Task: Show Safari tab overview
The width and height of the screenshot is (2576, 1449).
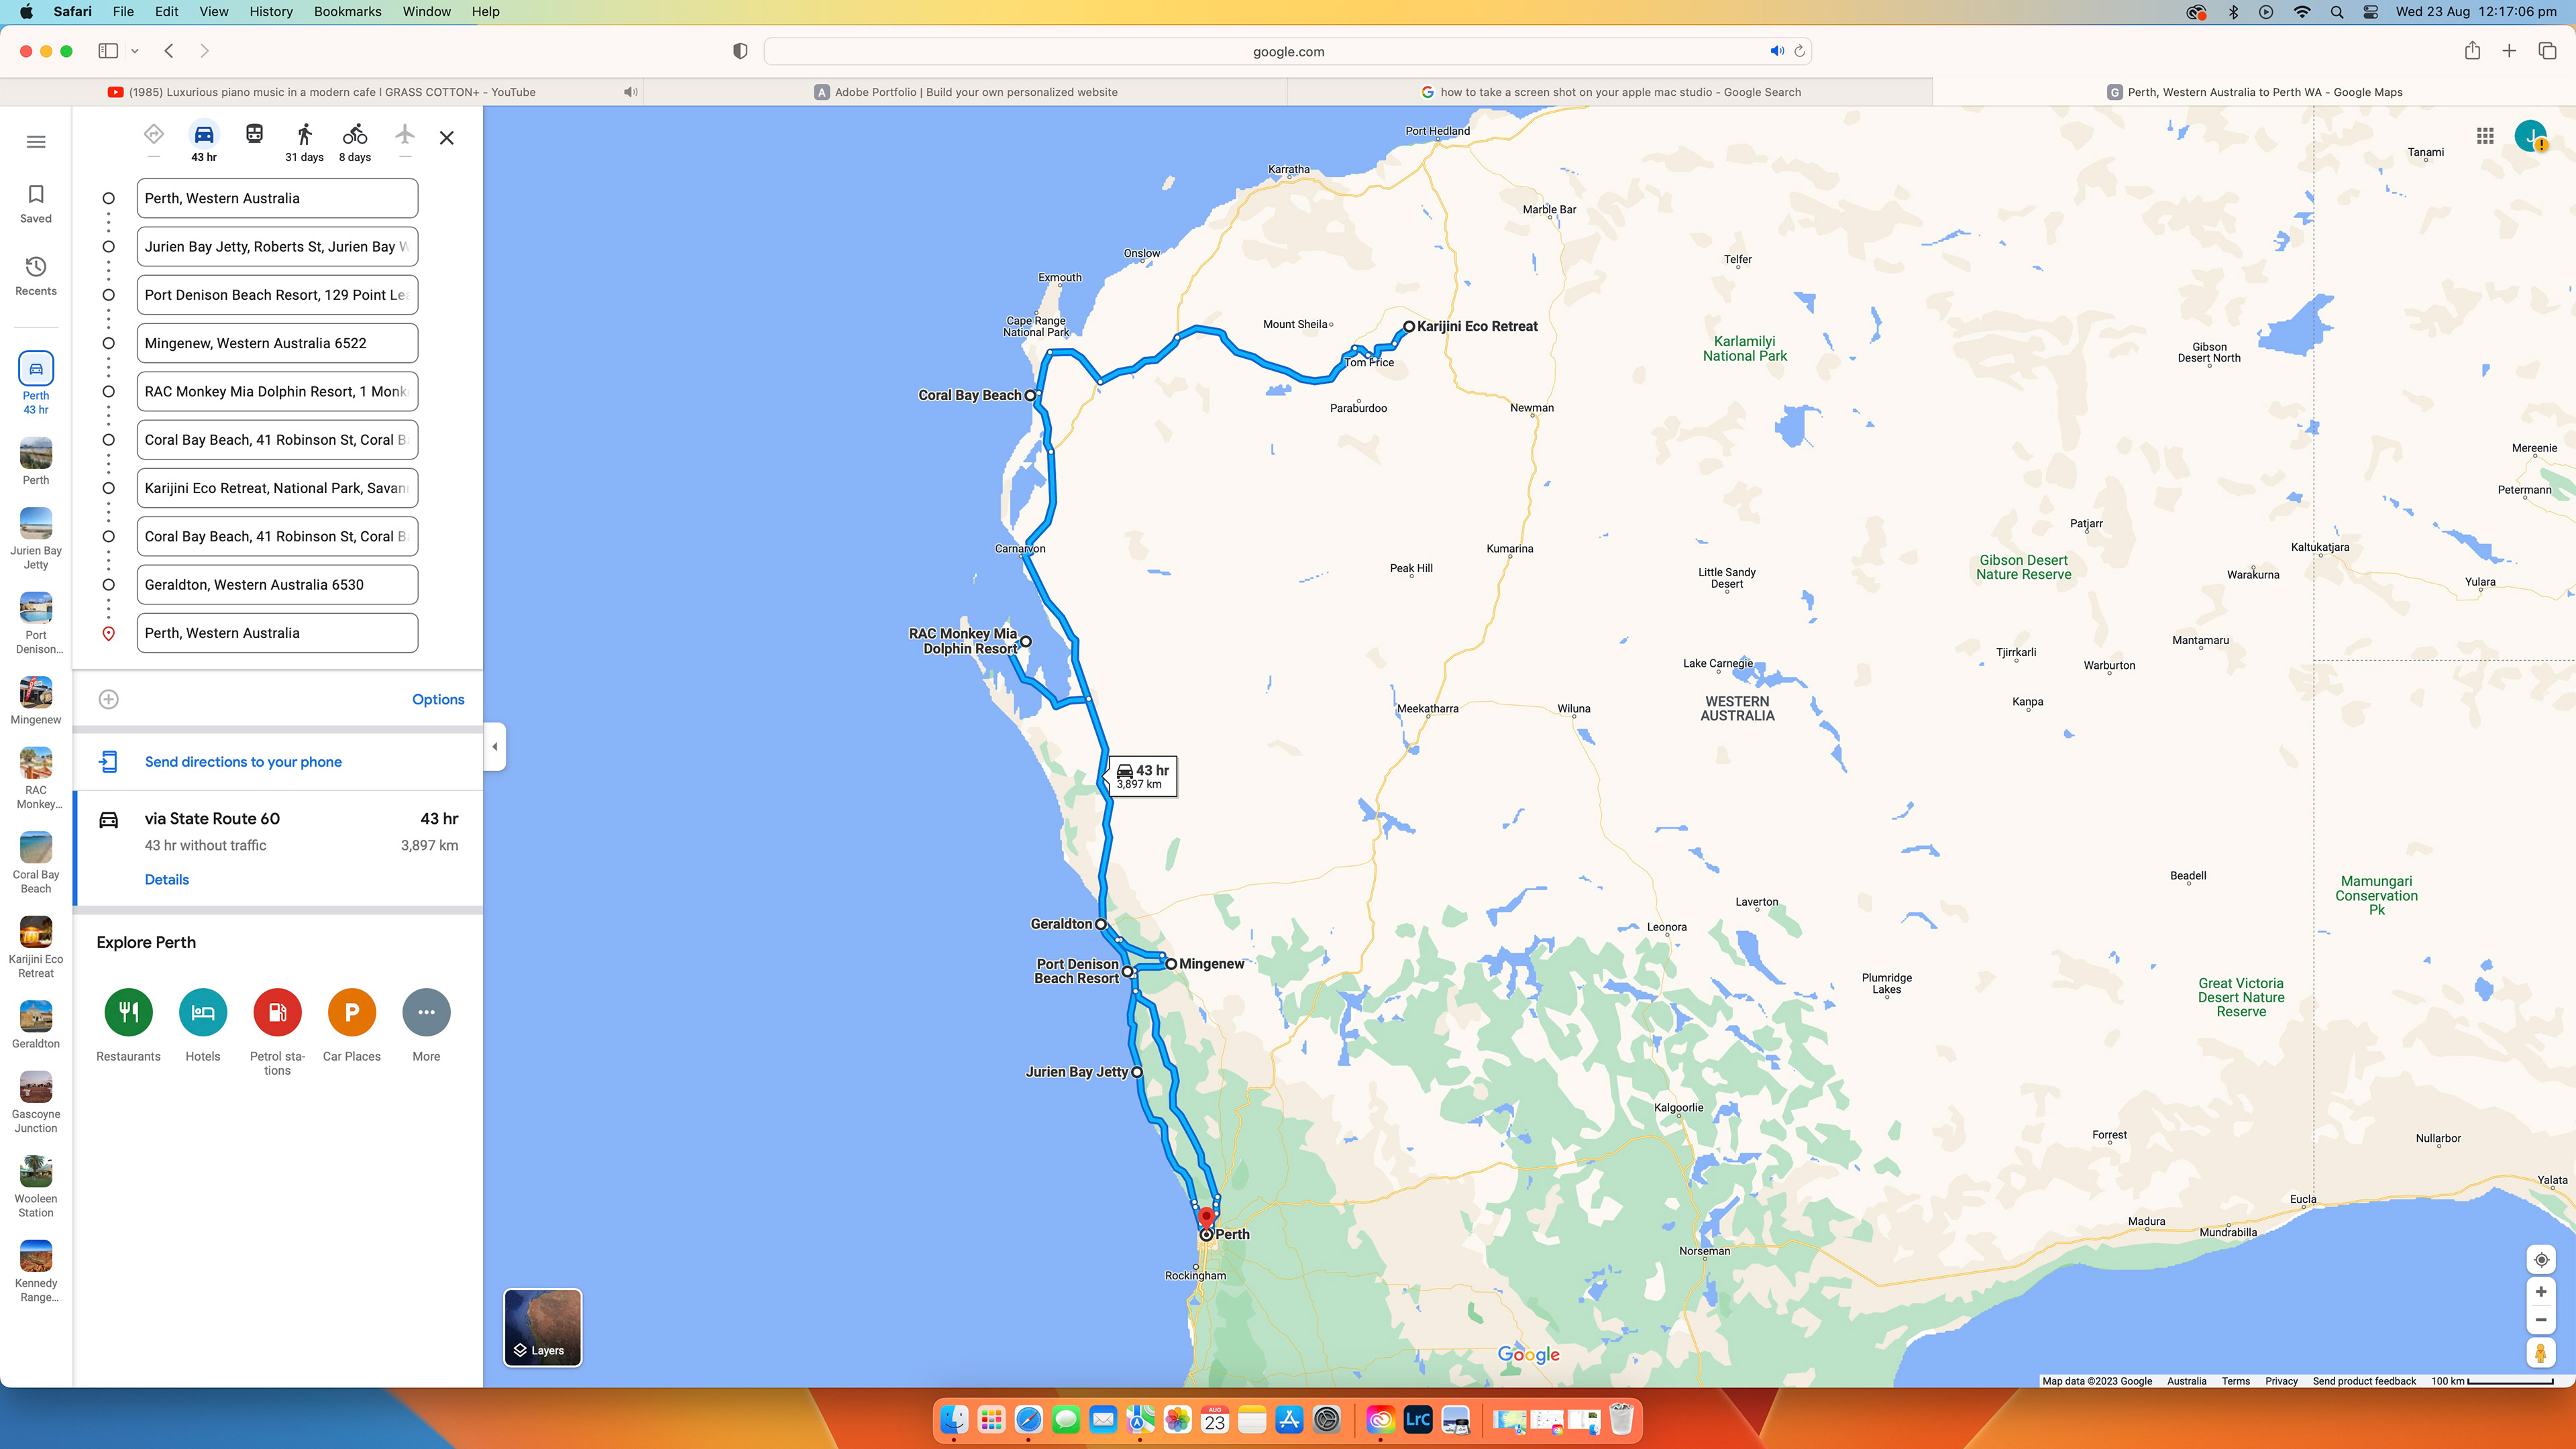Action: (x=2547, y=51)
